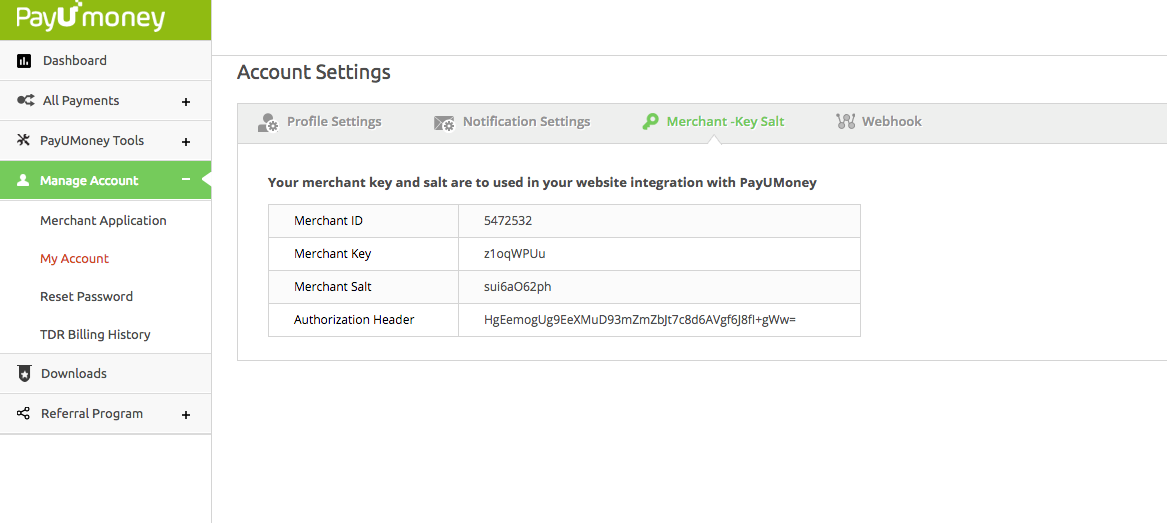Open the Merchant Application page
Viewport: 1167px width, 523px height.
pos(103,221)
